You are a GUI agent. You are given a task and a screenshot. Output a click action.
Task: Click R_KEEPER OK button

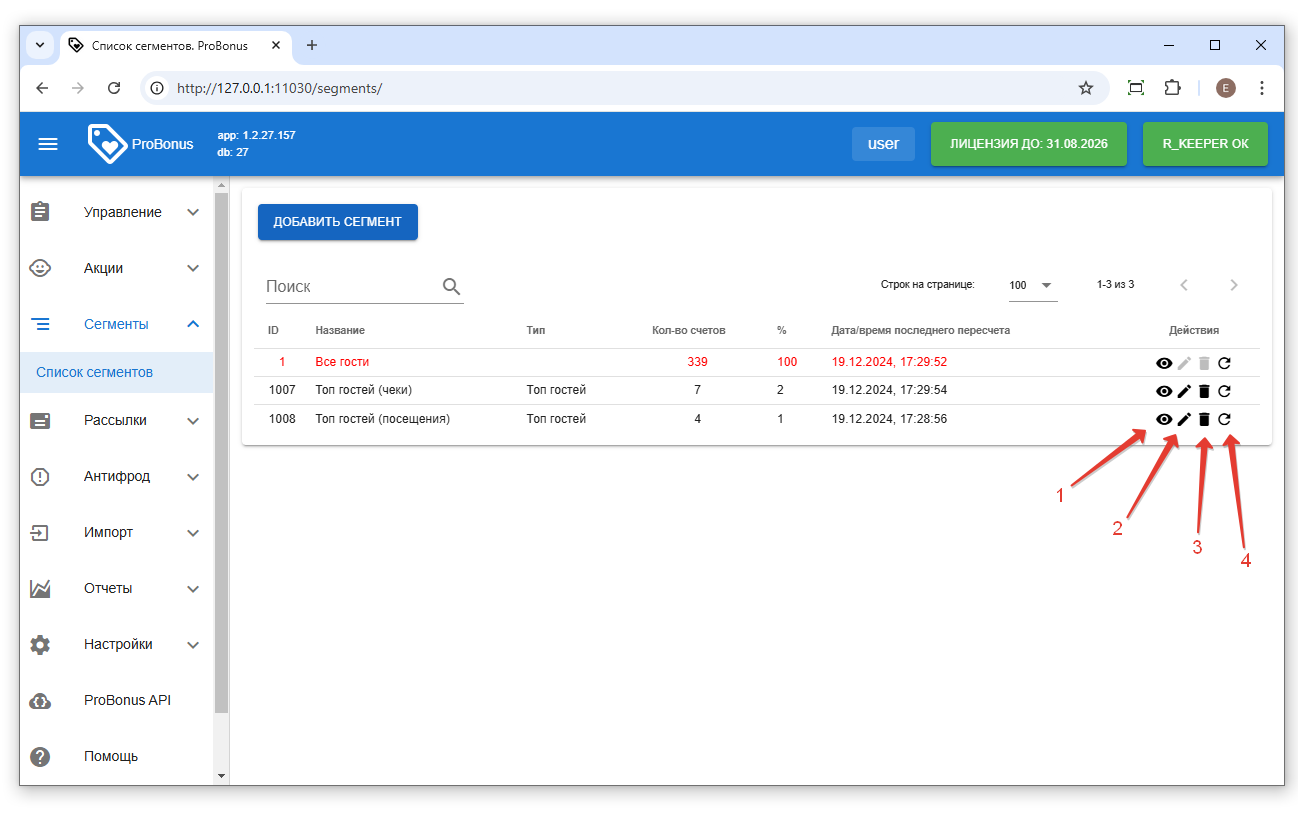[x=1205, y=144]
